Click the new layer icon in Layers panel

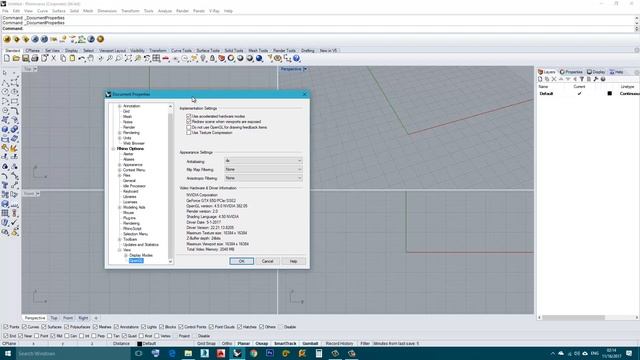(x=540, y=79)
